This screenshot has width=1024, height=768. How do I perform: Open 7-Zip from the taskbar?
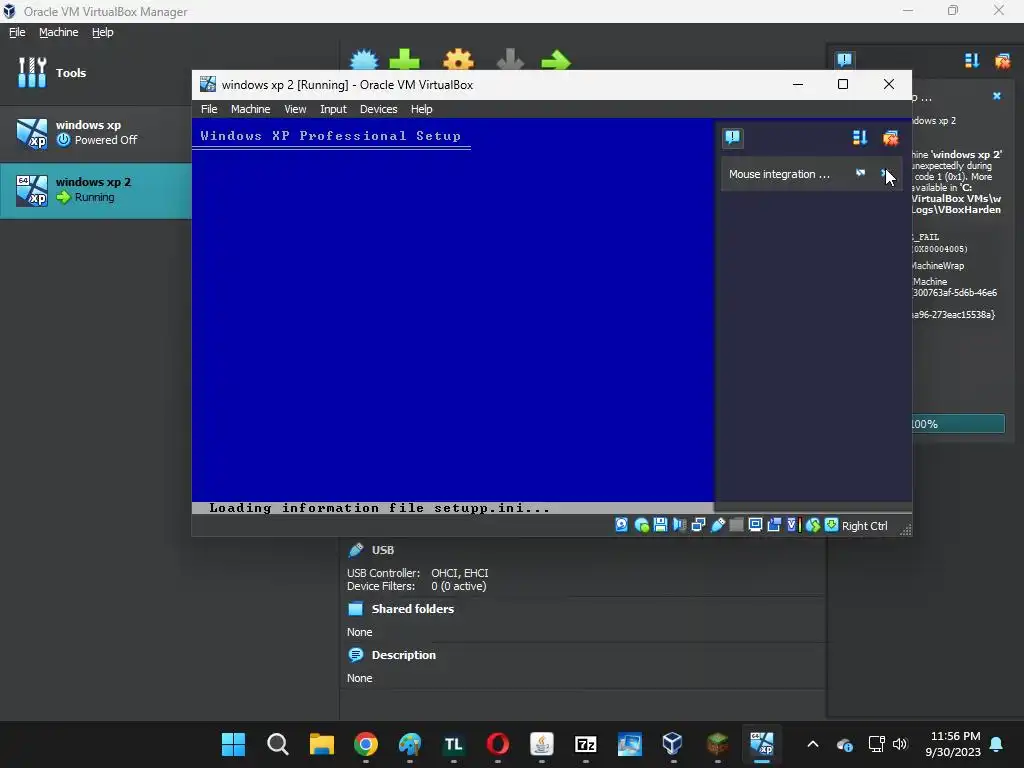tap(586, 744)
